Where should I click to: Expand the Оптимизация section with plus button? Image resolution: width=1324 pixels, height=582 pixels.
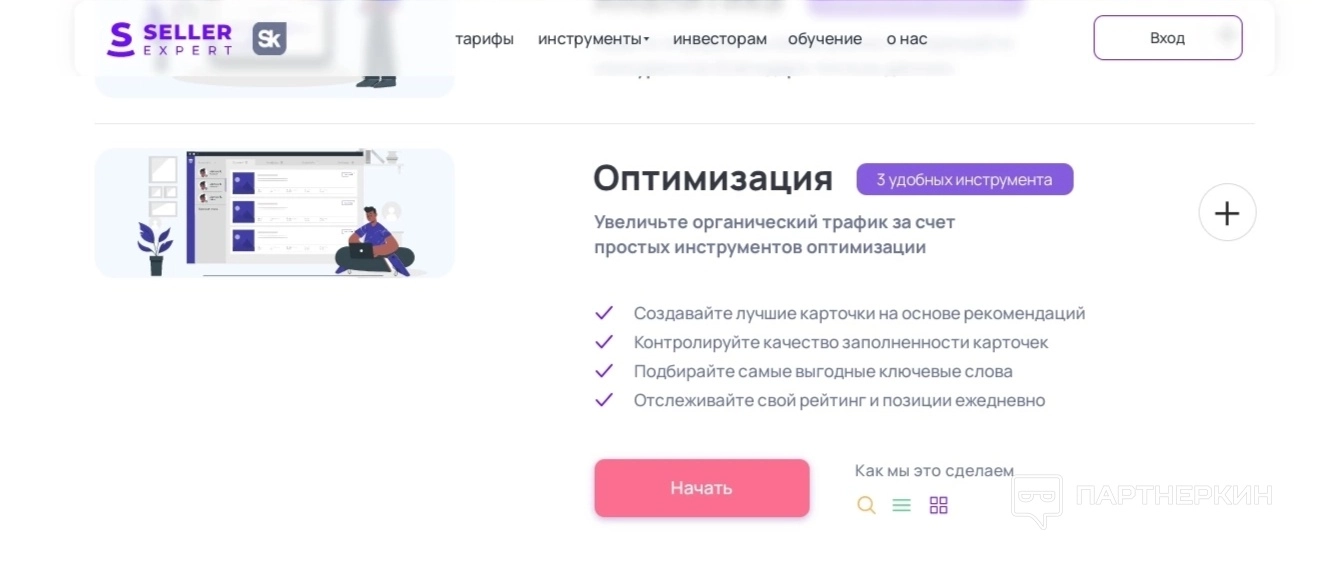pyautogui.click(x=1227, y=213)
